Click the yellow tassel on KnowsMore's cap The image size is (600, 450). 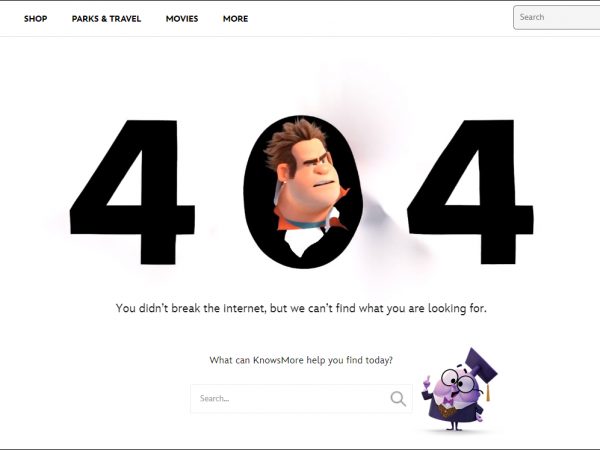click(488, 392)
